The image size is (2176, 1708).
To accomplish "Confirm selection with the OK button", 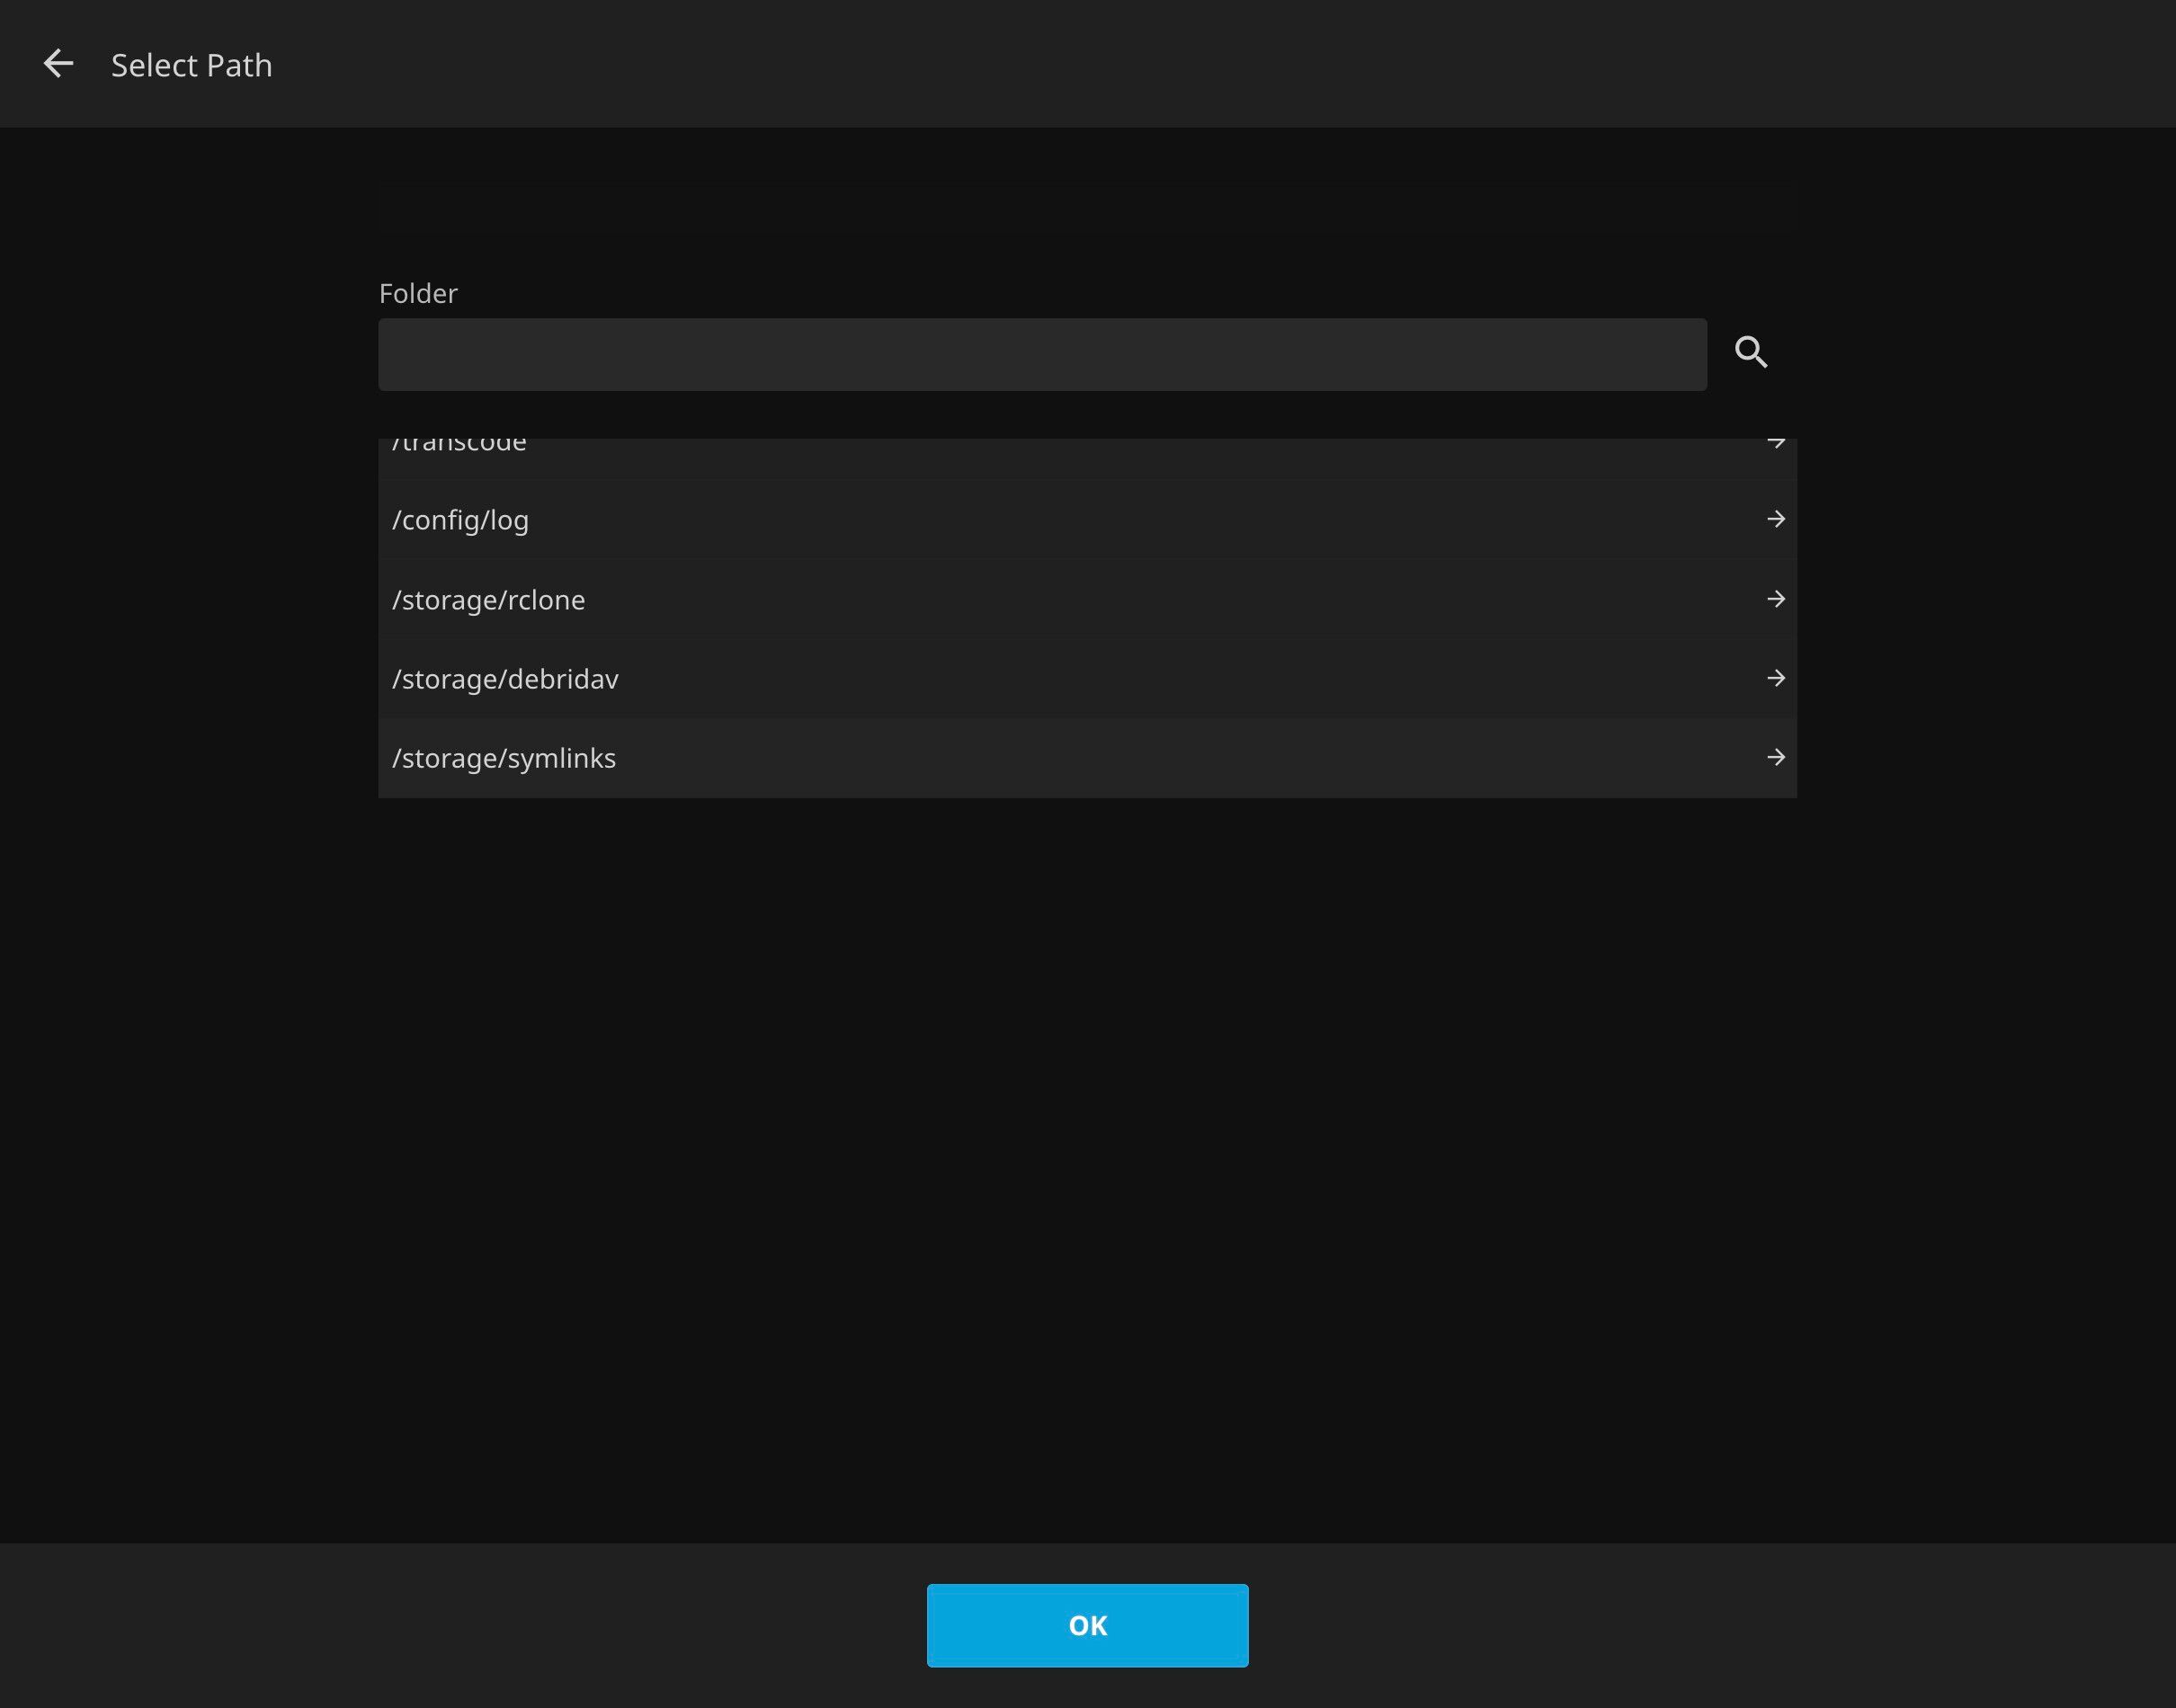I will point(1087,1625).
